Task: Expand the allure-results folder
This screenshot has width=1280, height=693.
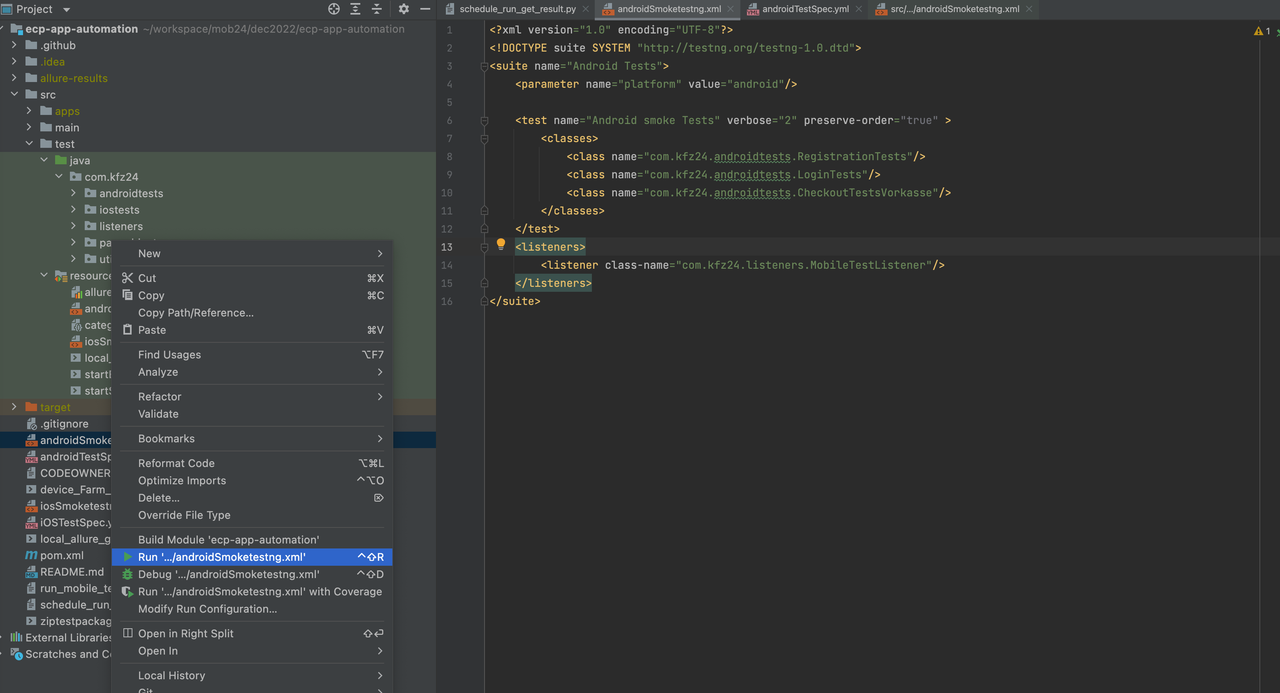Action: 14,78
